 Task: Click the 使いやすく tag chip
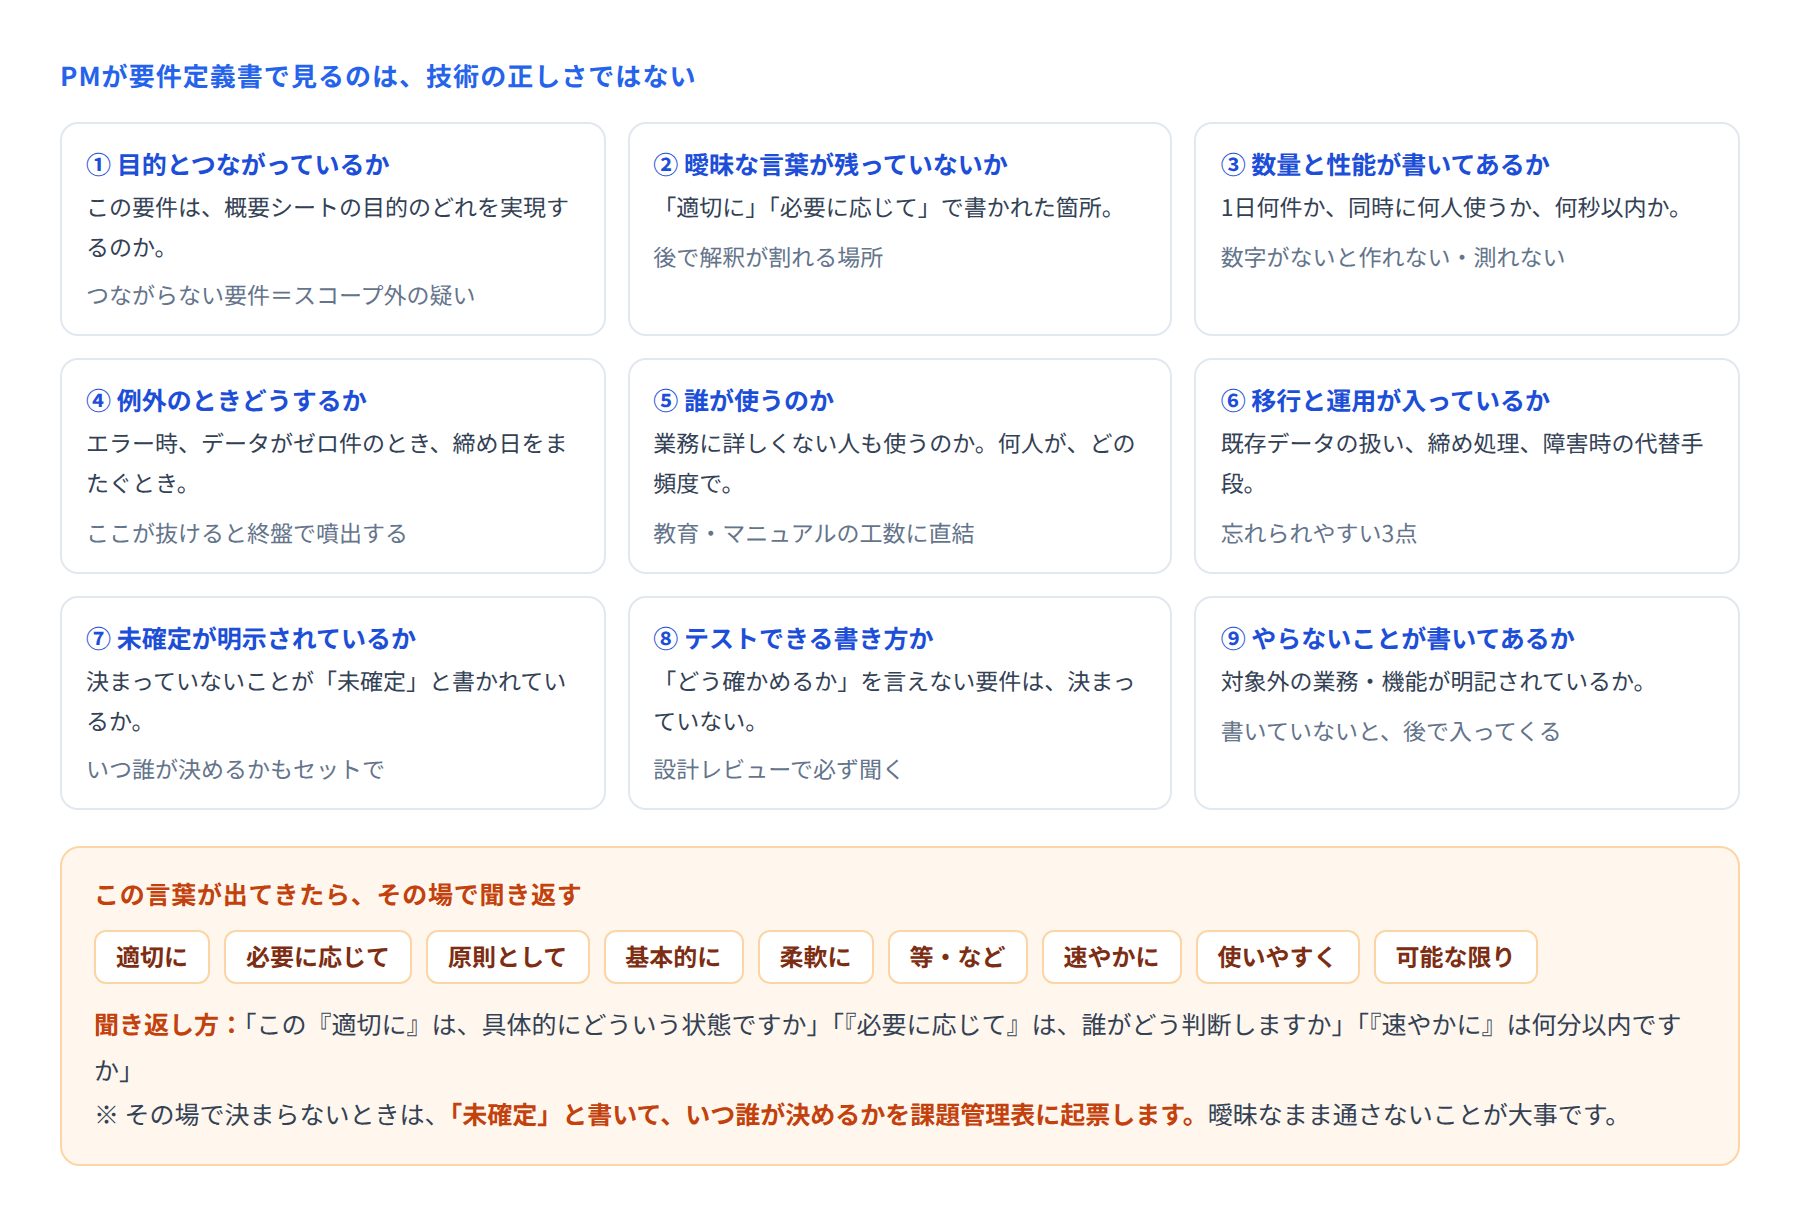[x=1277, y=957]
